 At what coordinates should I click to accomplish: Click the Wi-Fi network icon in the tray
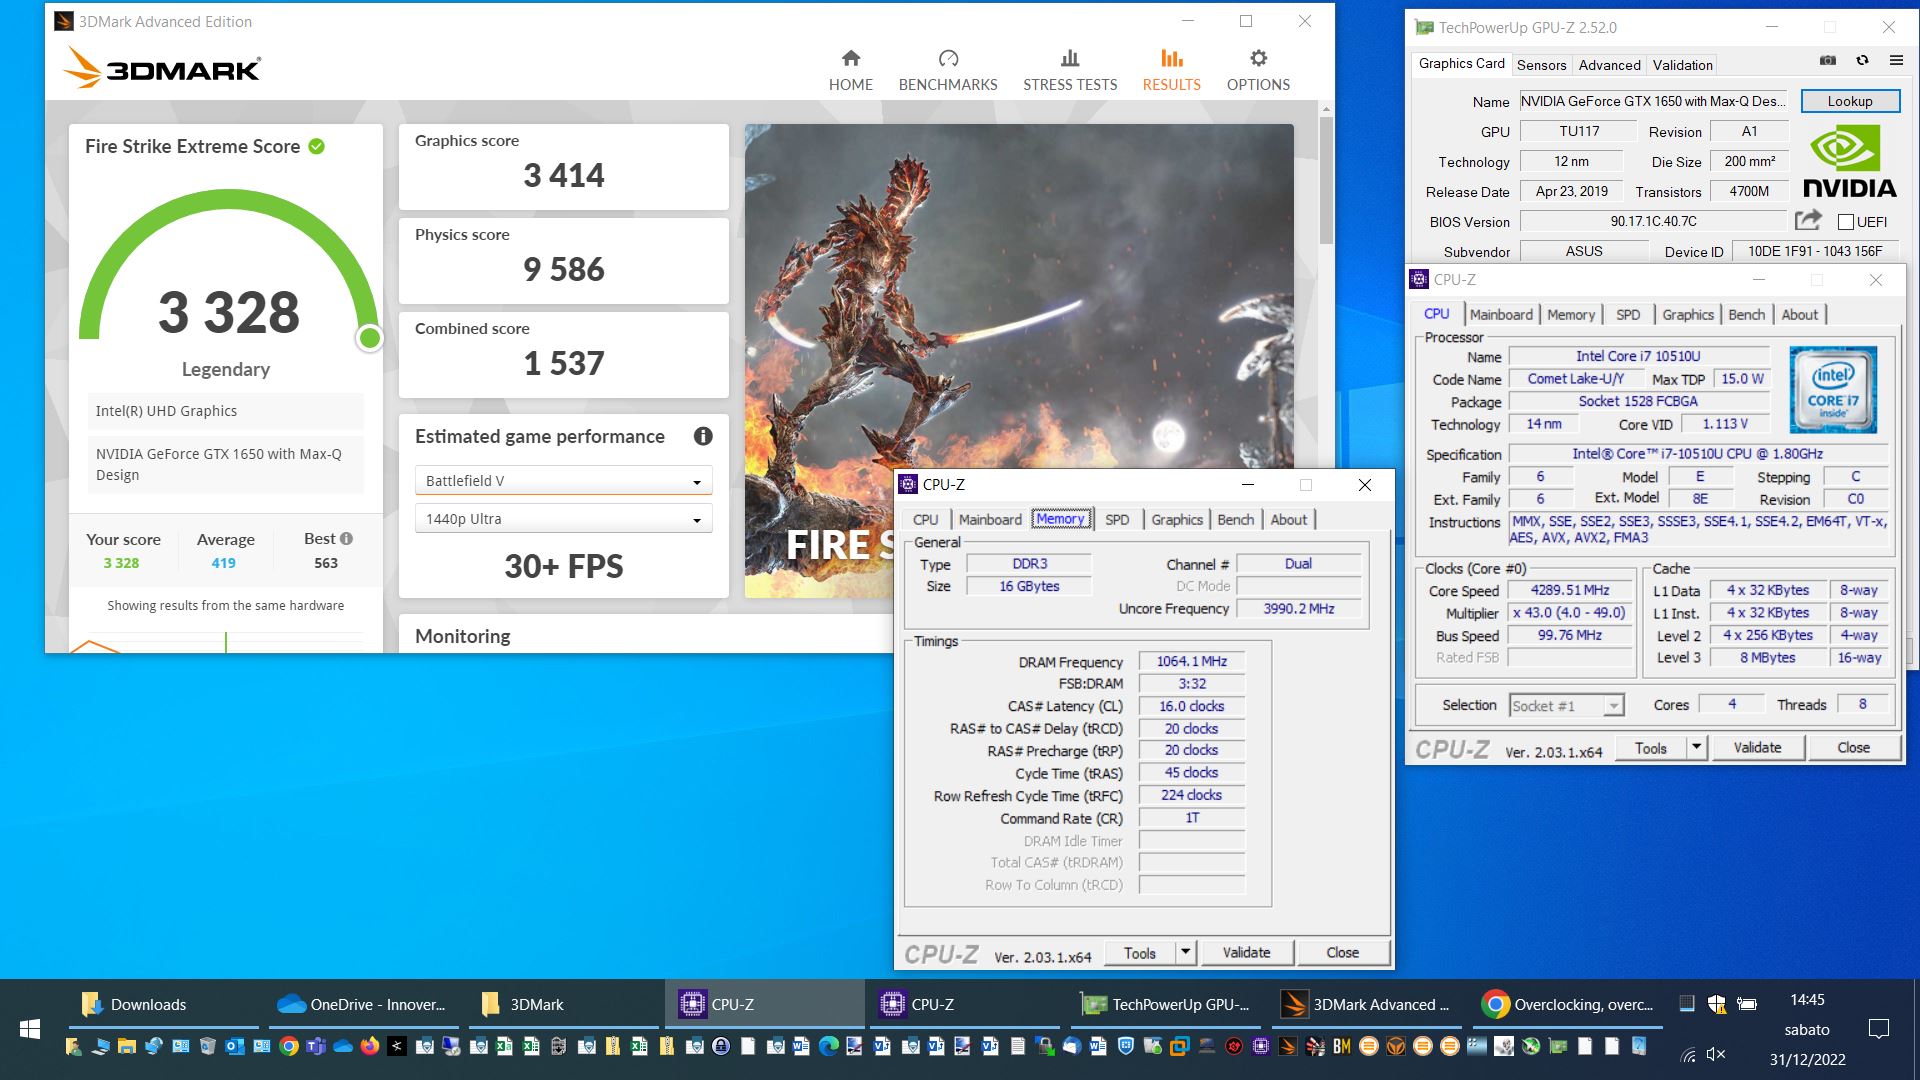1688,1054
